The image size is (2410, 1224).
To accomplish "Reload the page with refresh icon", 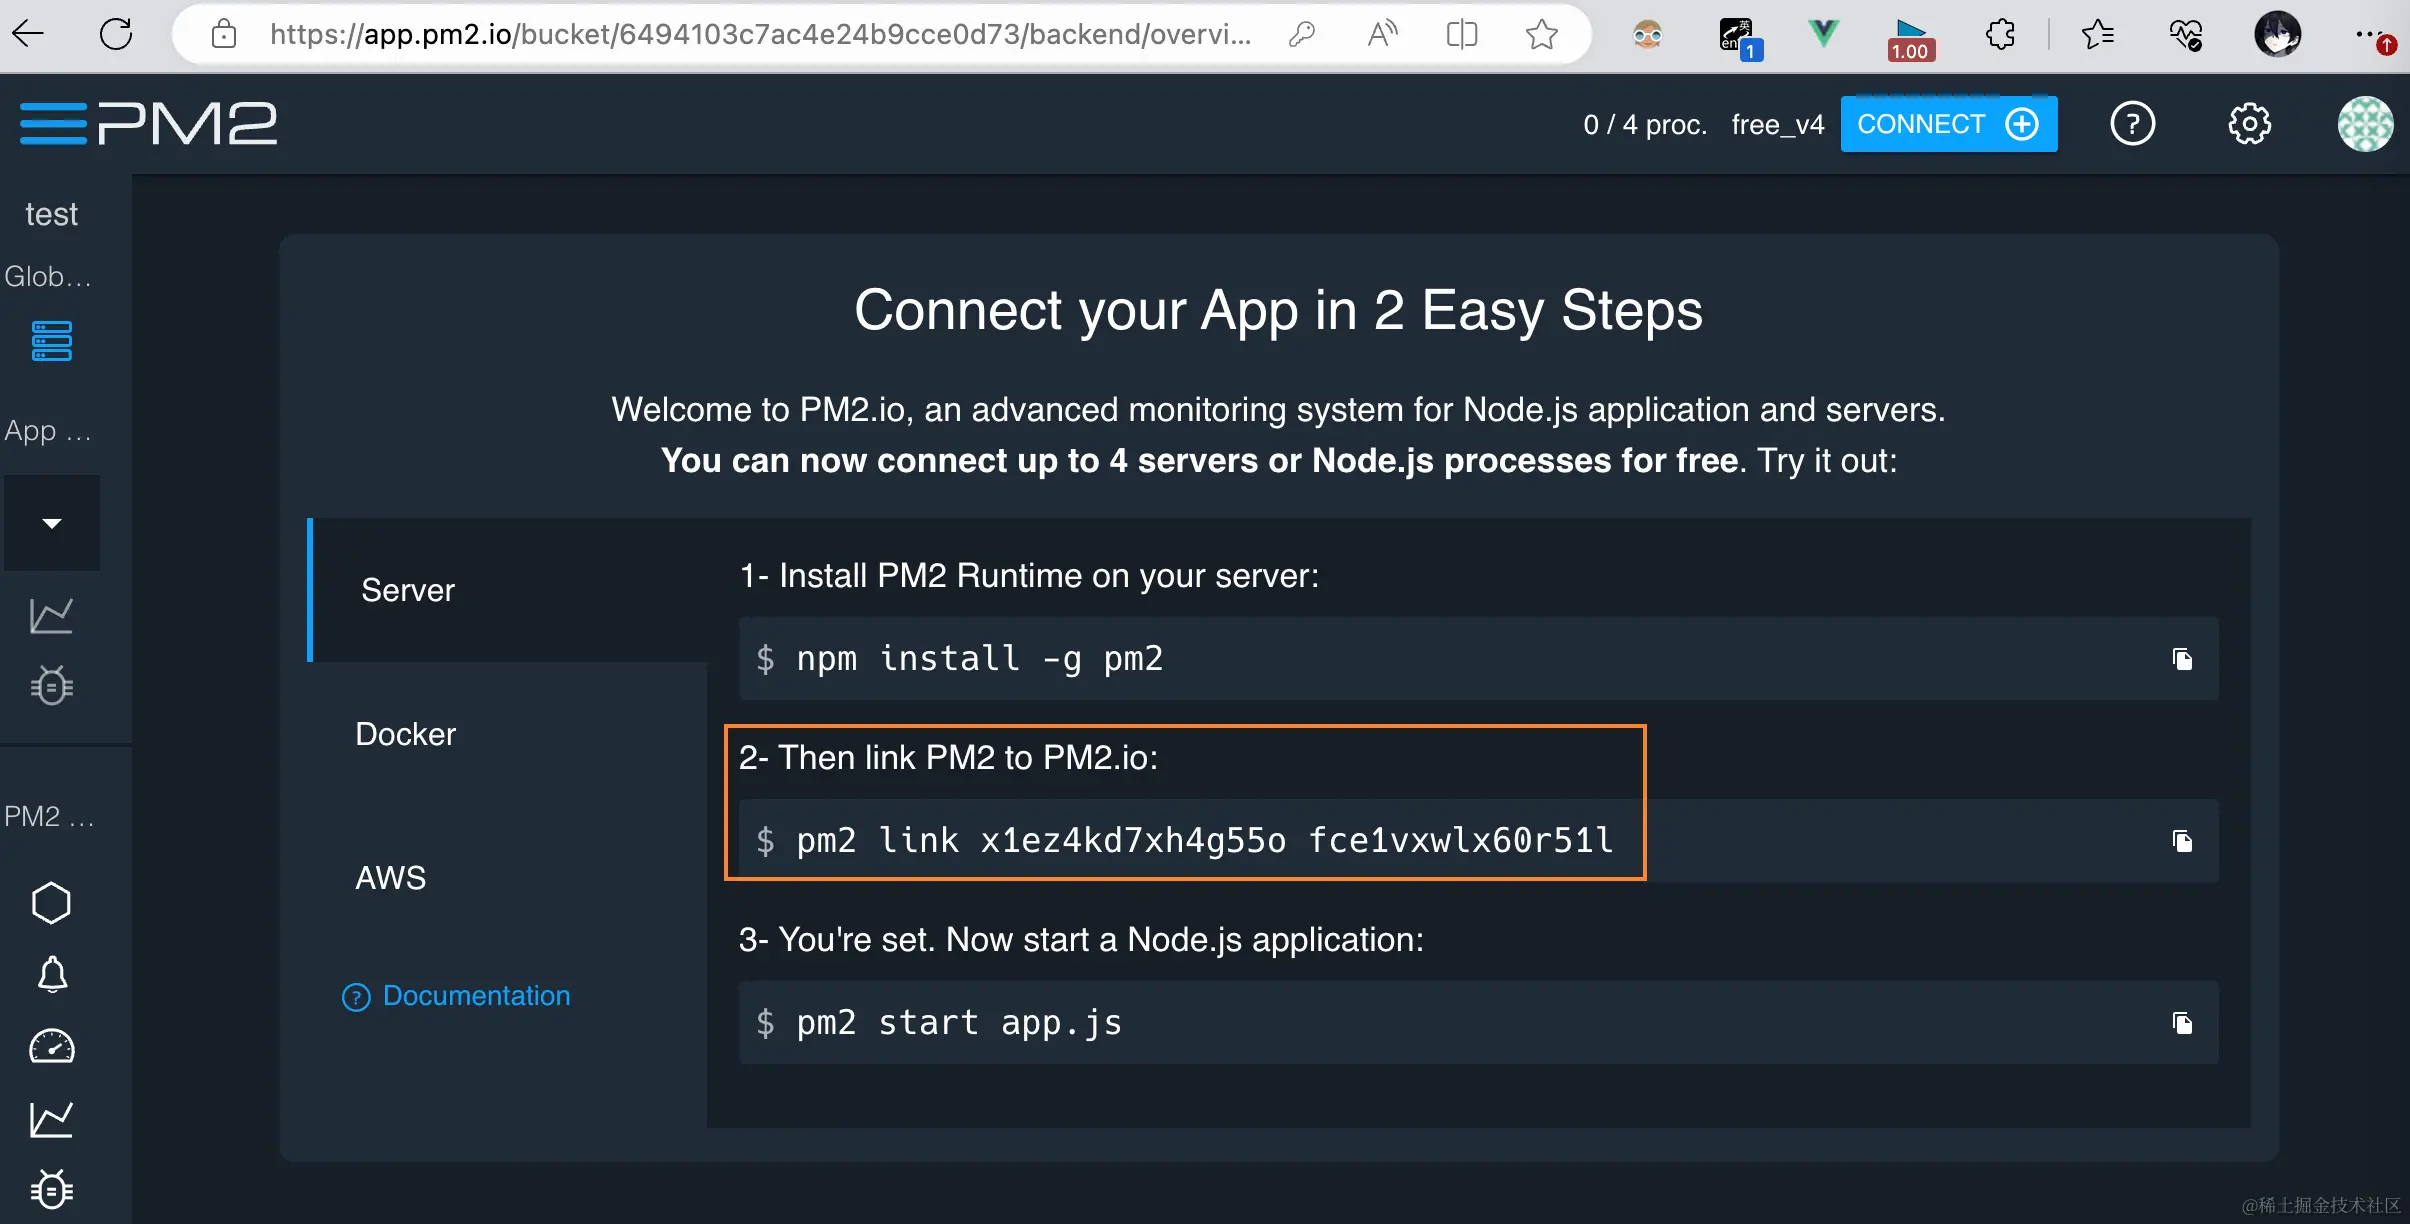I will [116, 34].
